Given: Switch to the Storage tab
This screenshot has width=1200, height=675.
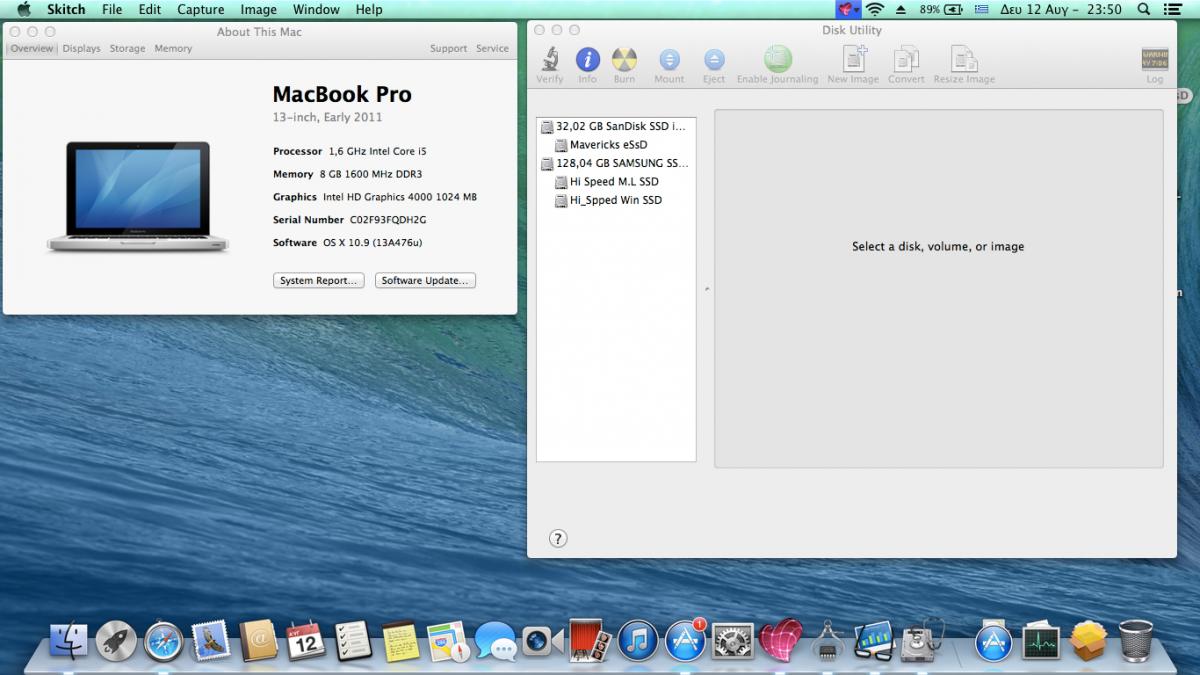Looking at the screenshot, I should (127, 48).
